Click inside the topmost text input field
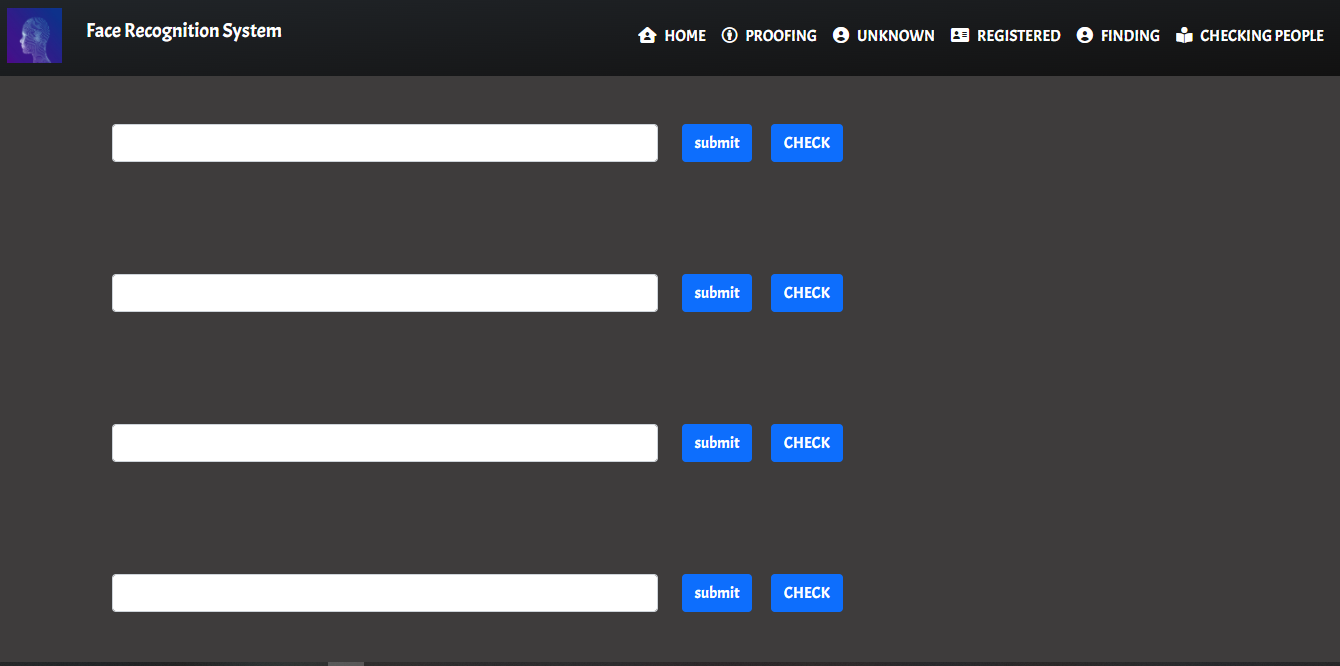1340x666 pixels. [x=384, y=142]
